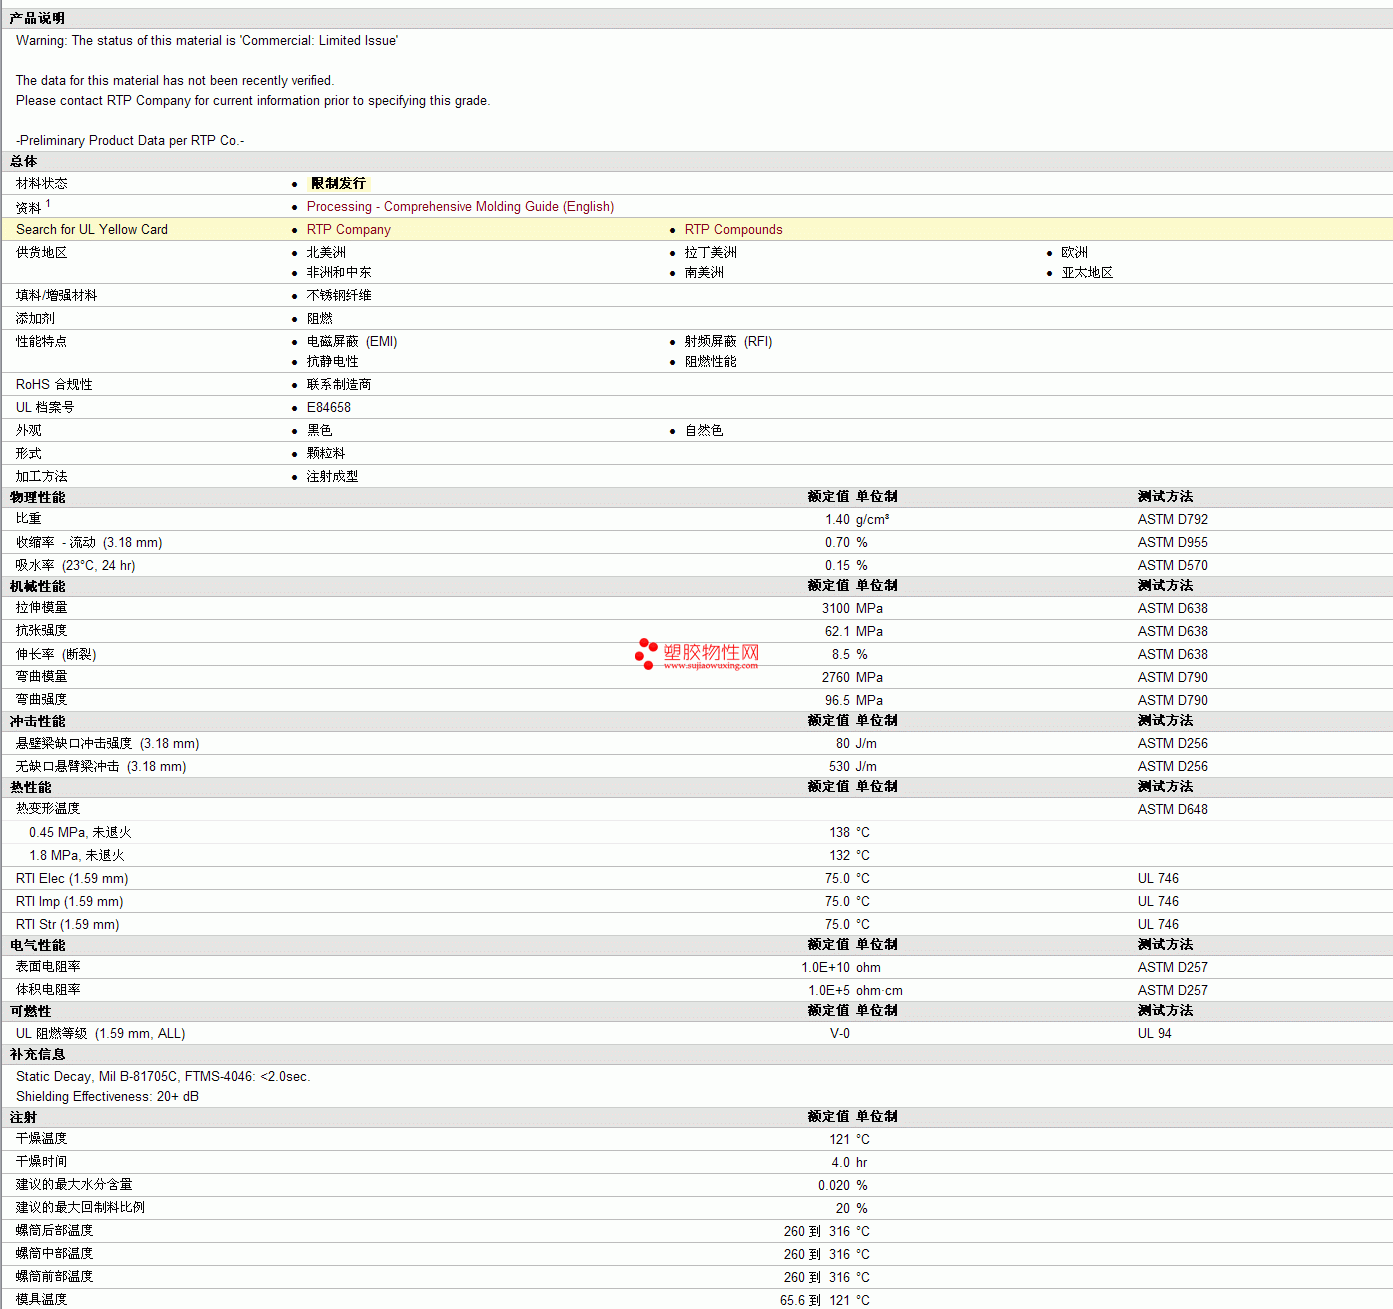Click the 物理性能 section header
This screenshot has height=1309, width=1393.
(x=37, y=498)
